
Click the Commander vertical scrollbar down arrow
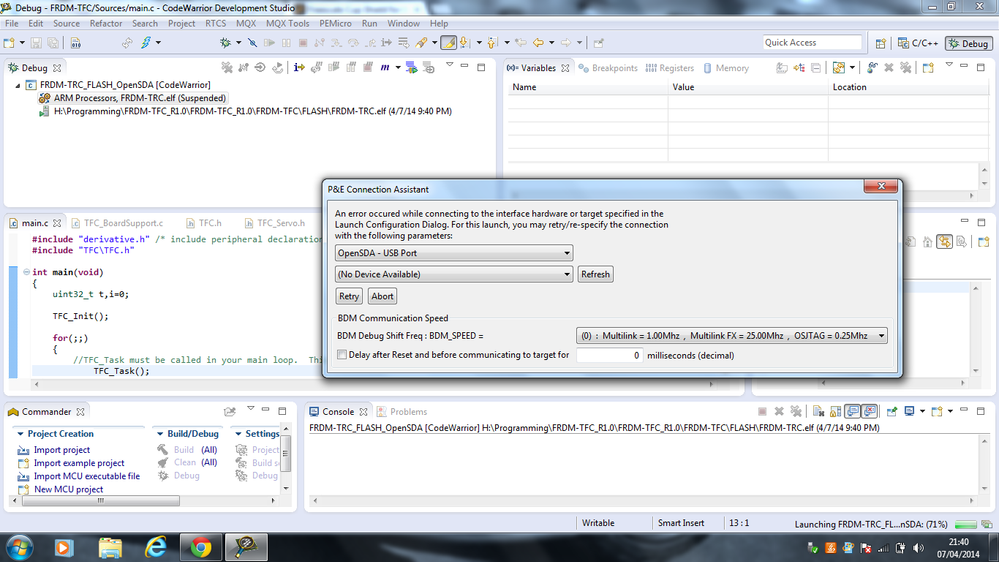286,488
